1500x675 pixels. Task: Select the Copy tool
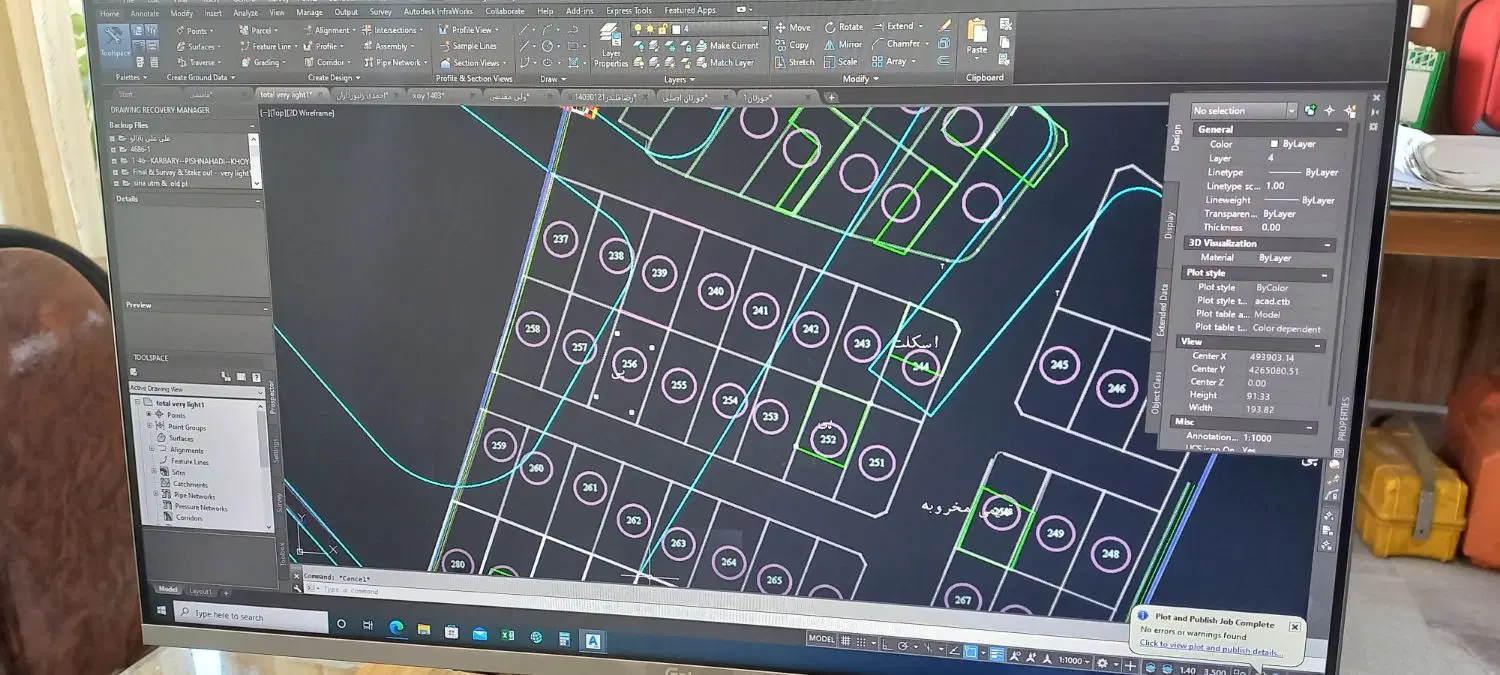click(792, 45)
